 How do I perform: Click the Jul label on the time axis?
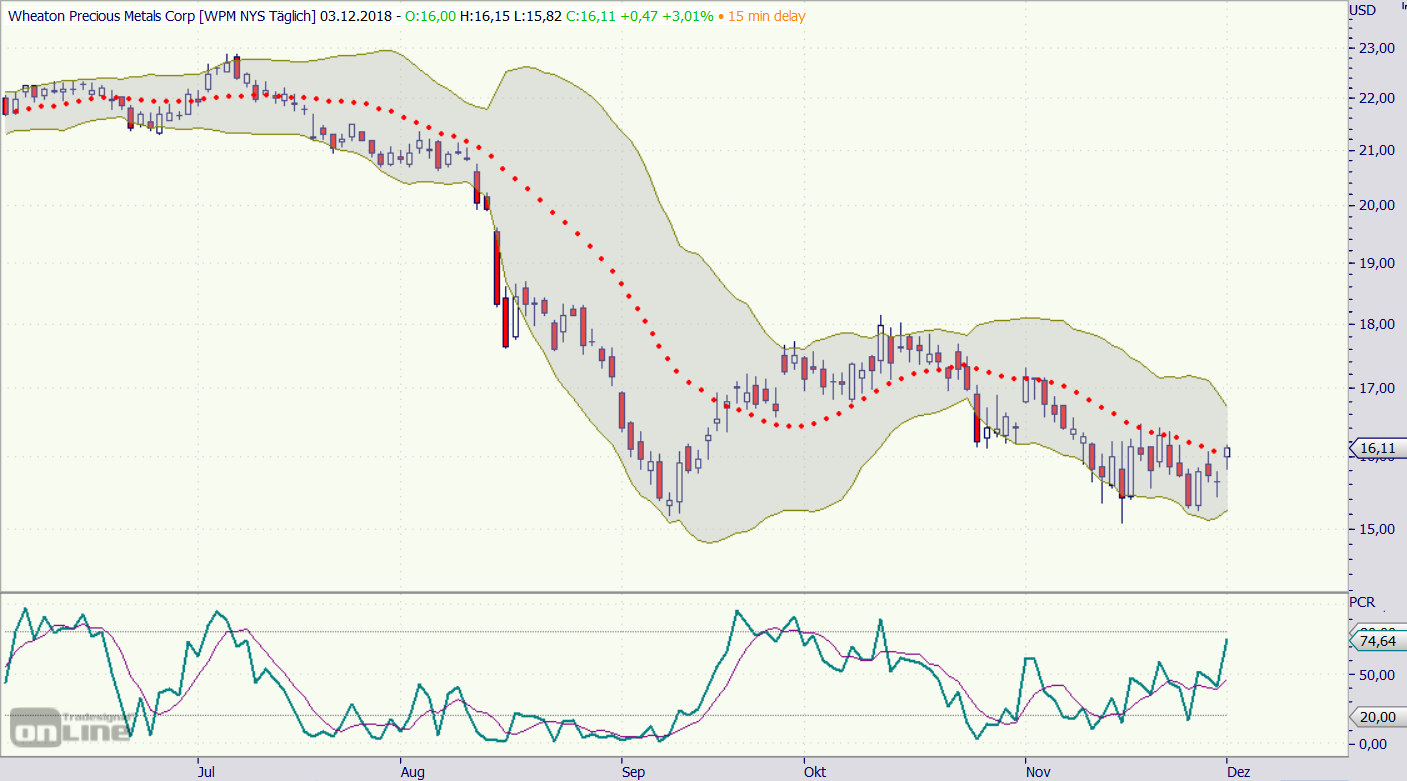pyautogui.click(x=207, y=772)
